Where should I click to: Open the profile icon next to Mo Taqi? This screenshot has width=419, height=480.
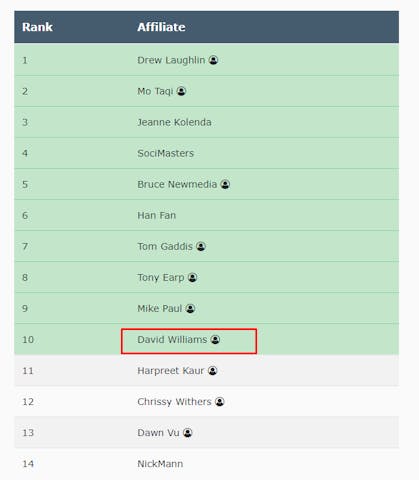[x=181, y=91]
